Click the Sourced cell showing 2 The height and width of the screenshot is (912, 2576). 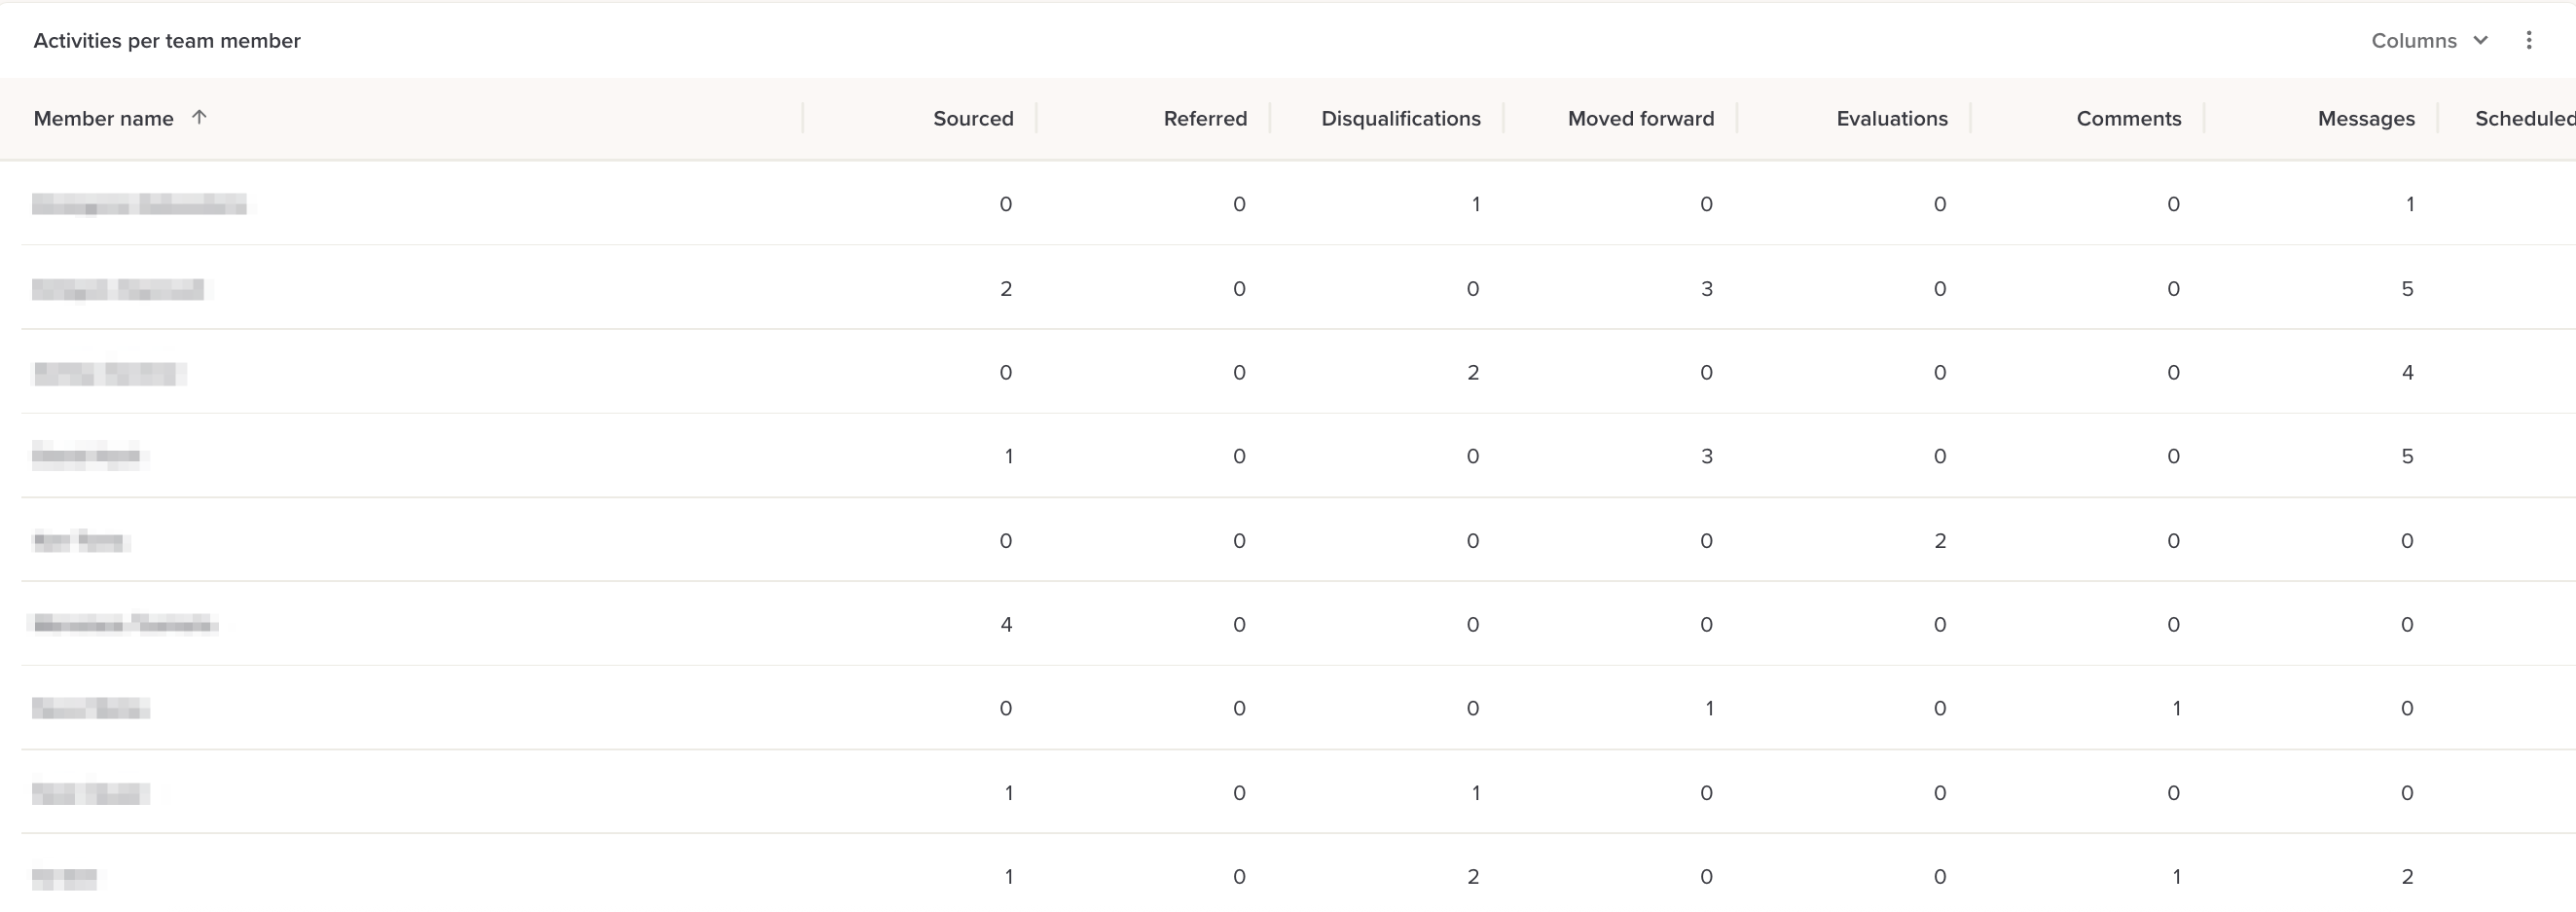1006,288
